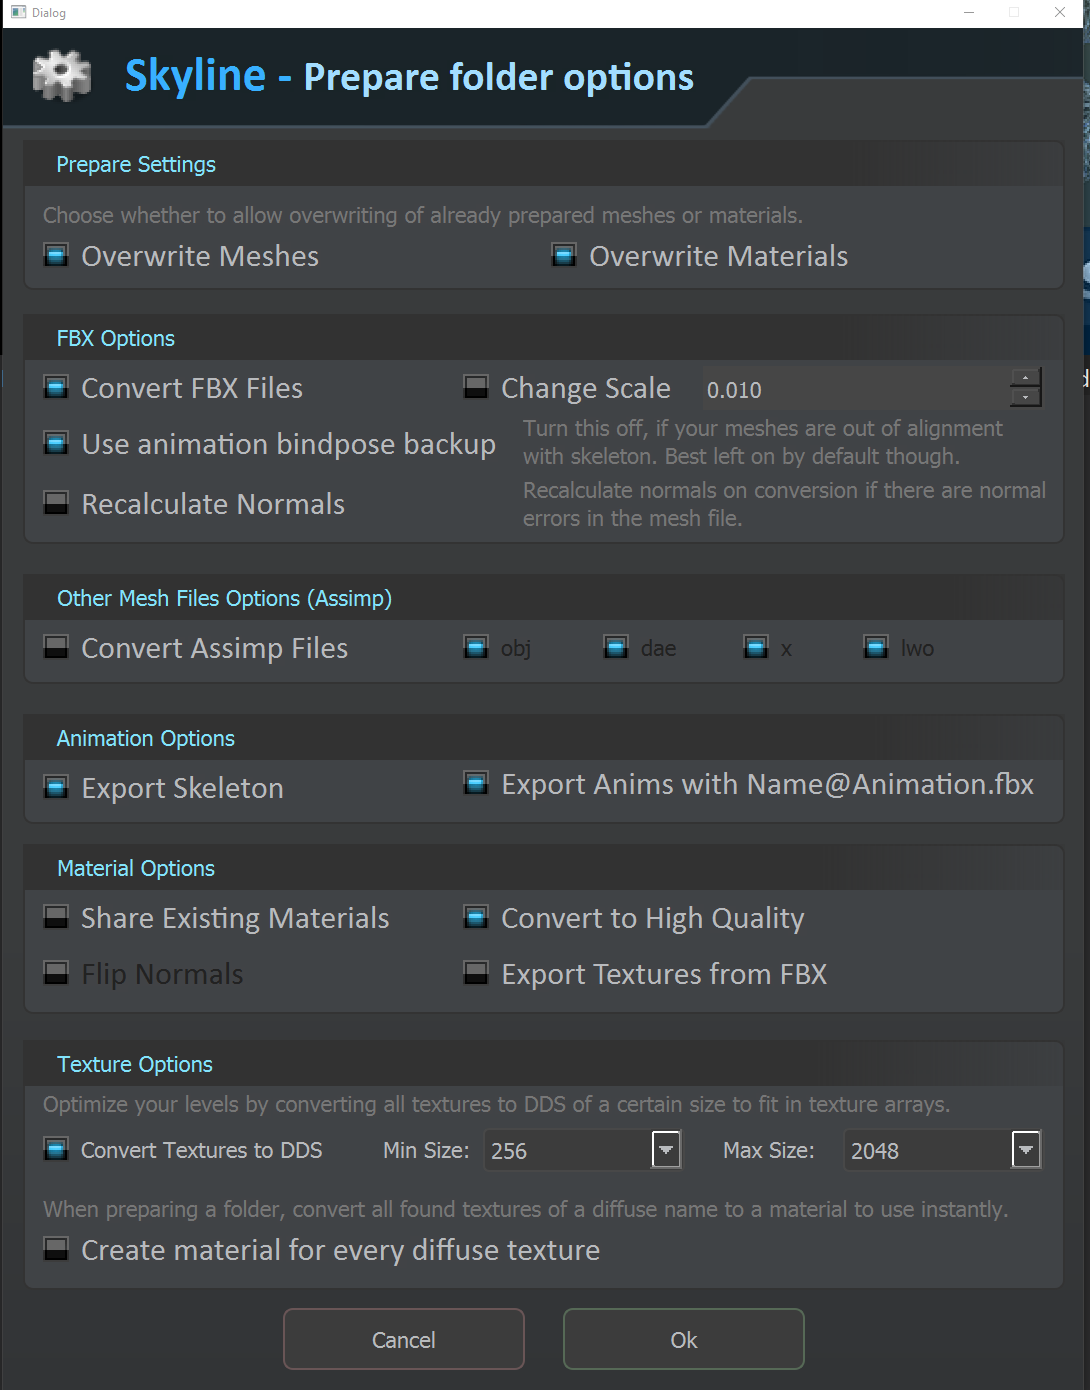This screenshot has width=1090, height=1390.
Task: Open the Min Size dropdown arrow
Action: coord(666,1150)
